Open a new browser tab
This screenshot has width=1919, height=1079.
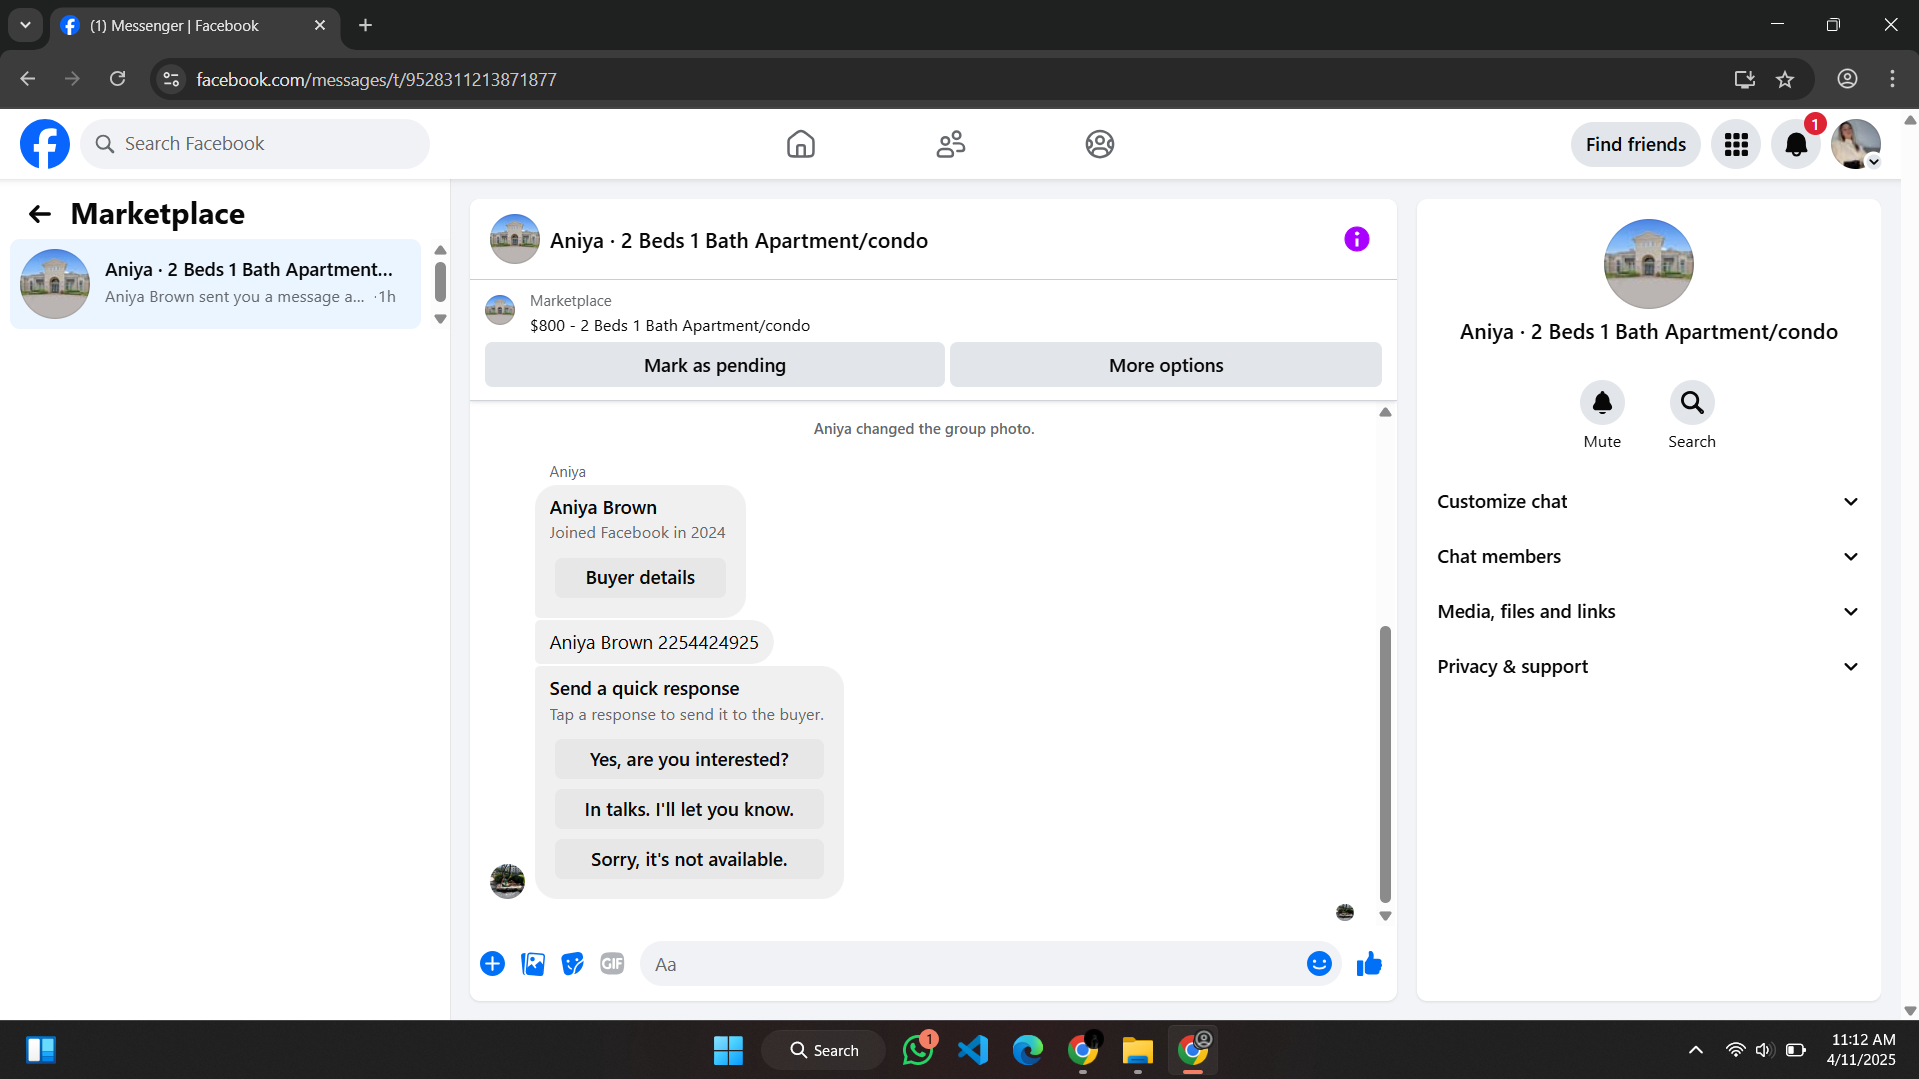point(365,25)
